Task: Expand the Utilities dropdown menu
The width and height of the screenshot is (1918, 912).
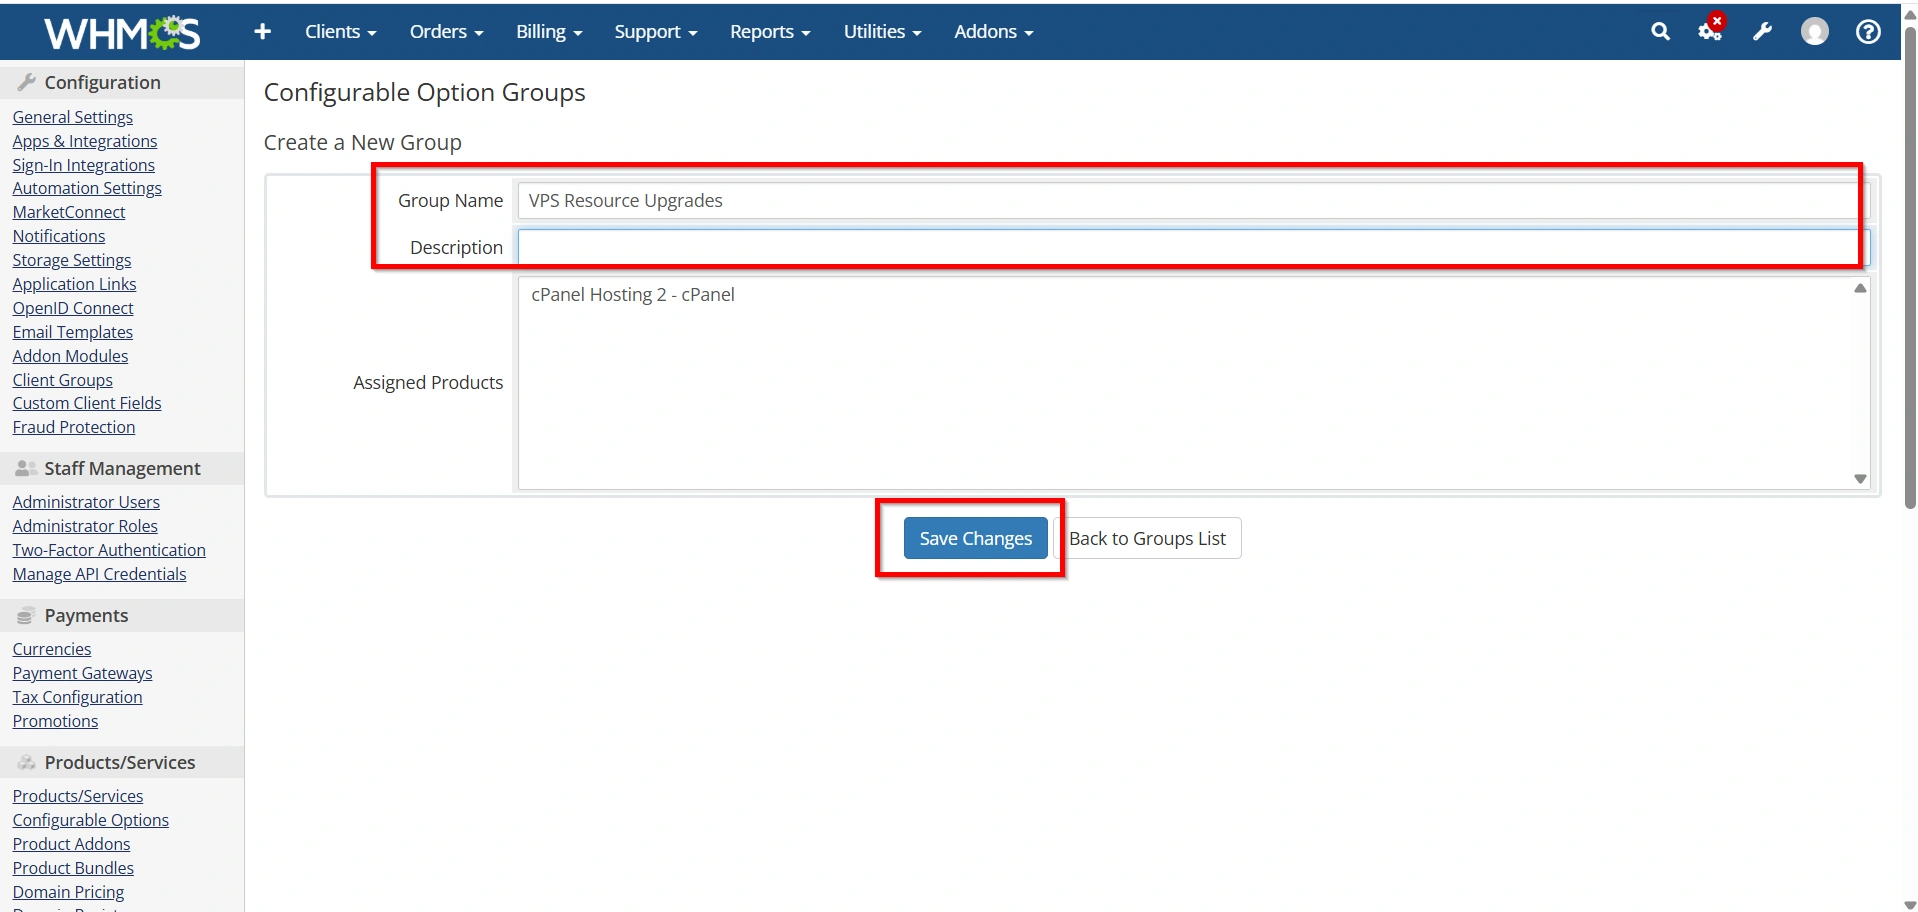Action: (882, 32)
